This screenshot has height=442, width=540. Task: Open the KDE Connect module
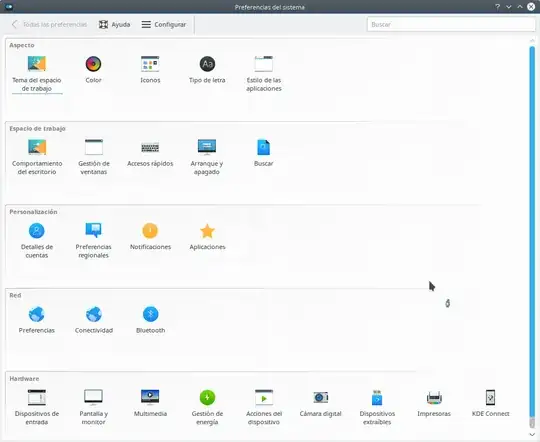coord(490,403)
